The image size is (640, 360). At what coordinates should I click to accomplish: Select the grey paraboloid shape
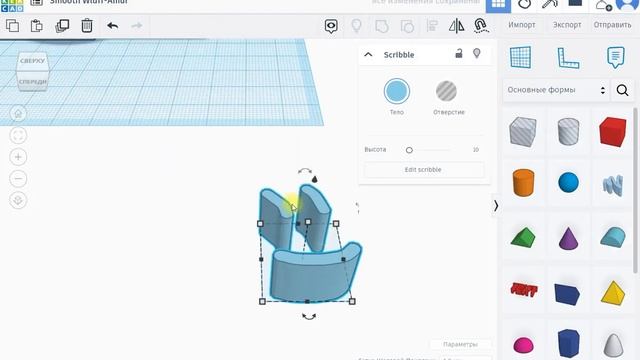(x=613, y=345)
